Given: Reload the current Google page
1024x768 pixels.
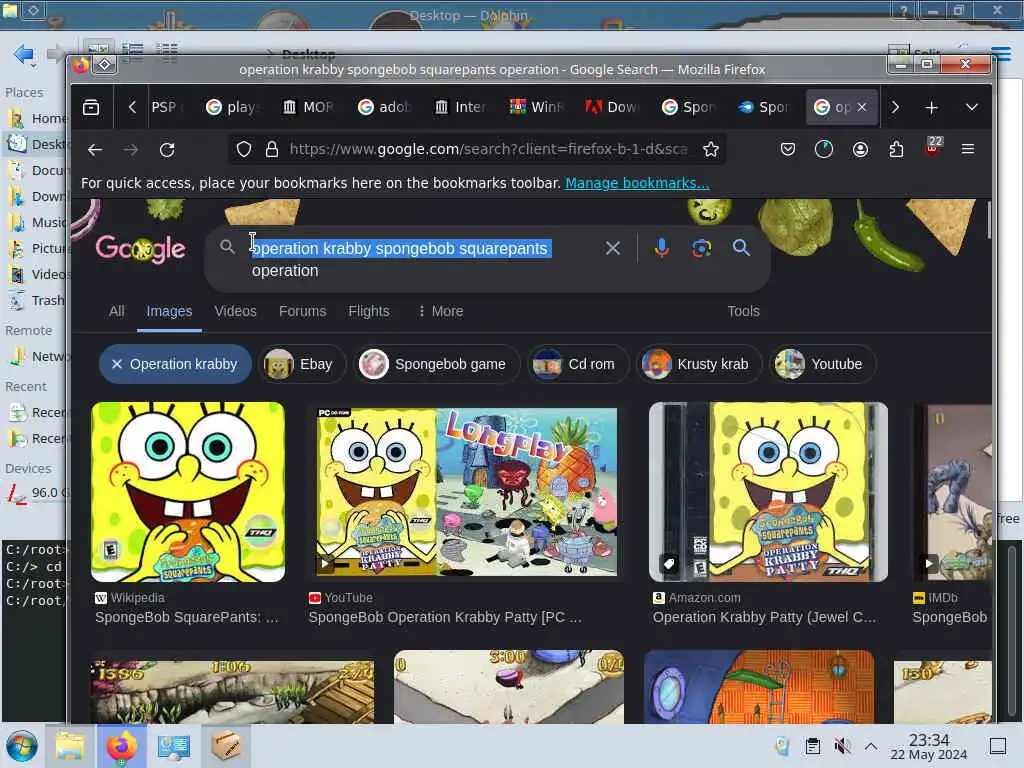Looking at the screenshot, I should point(167,150).
